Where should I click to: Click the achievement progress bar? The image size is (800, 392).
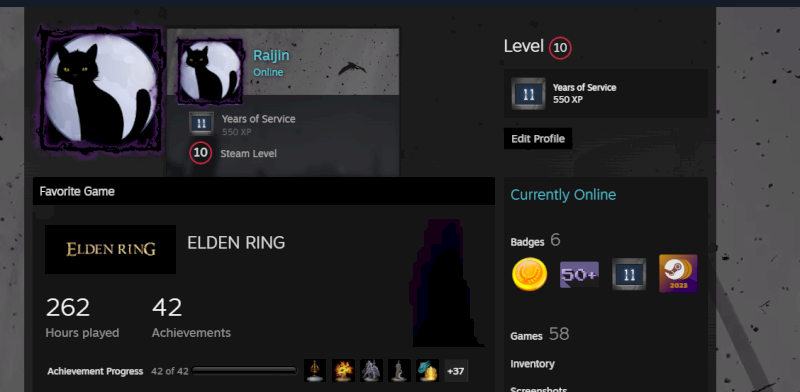click(245, 371)
